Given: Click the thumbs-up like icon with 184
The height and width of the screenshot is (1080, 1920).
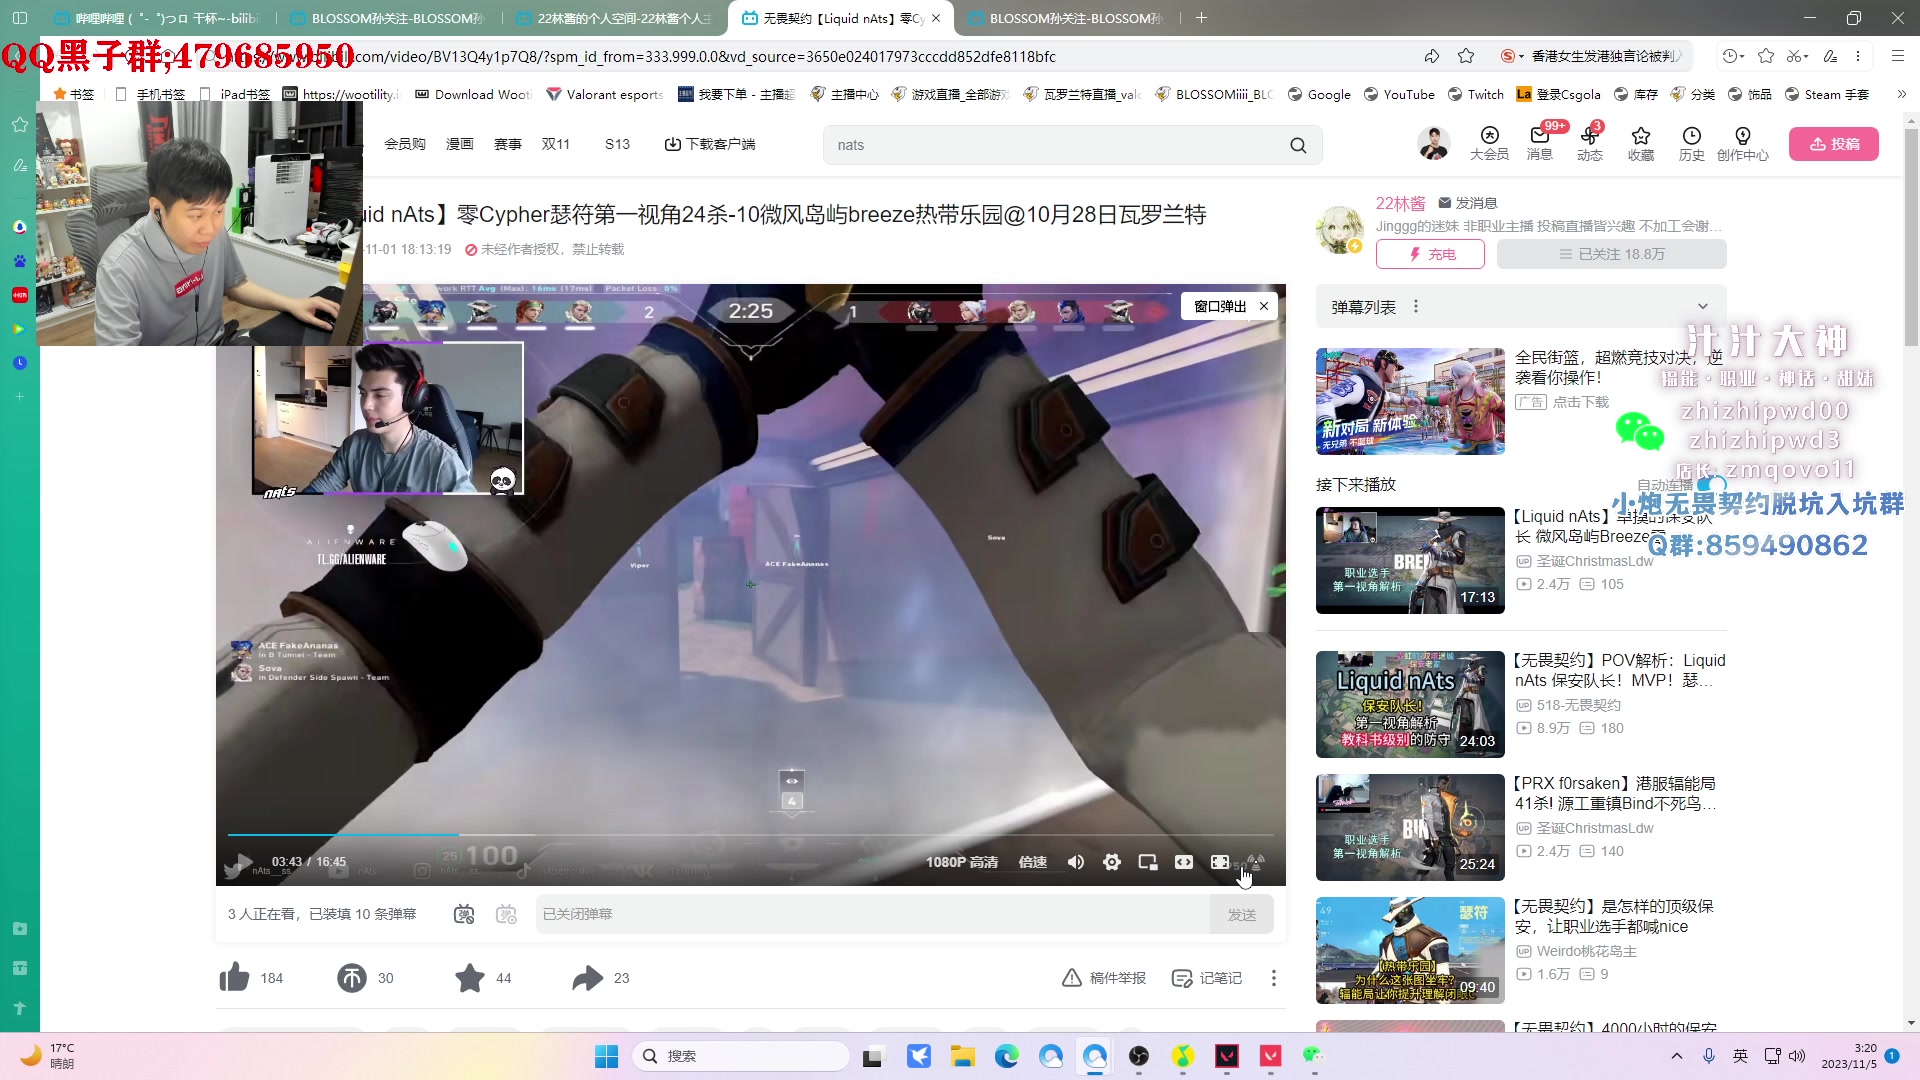Looking at the screenshot, I should pos(234,977).
